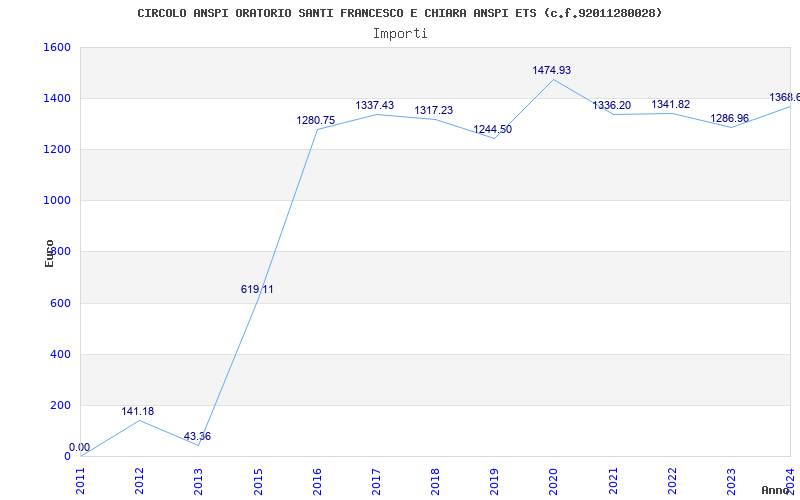The height and width of the screenshot is (500, 800).
Task: Click the Euro axis title
Action: tap(49, 254)
